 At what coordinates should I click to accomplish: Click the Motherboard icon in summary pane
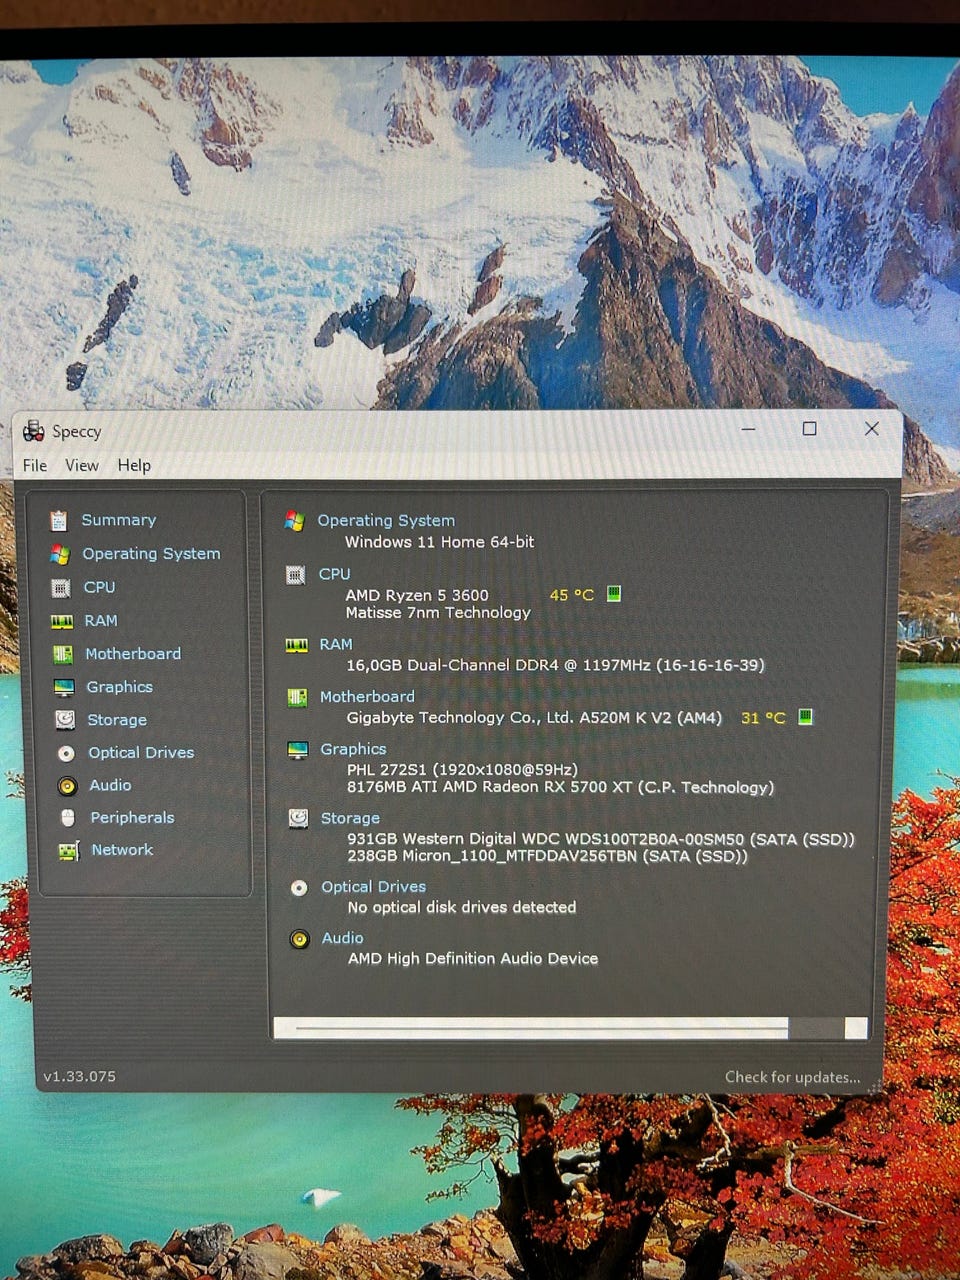(297, 698)
